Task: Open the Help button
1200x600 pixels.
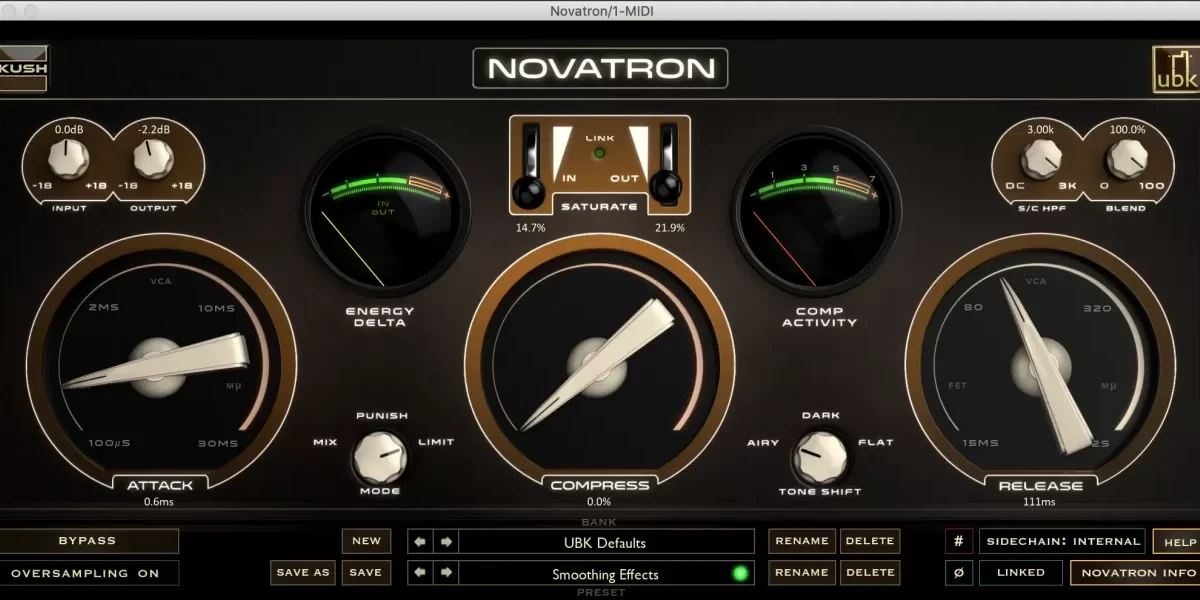Action: click(x=1176, y=541)
